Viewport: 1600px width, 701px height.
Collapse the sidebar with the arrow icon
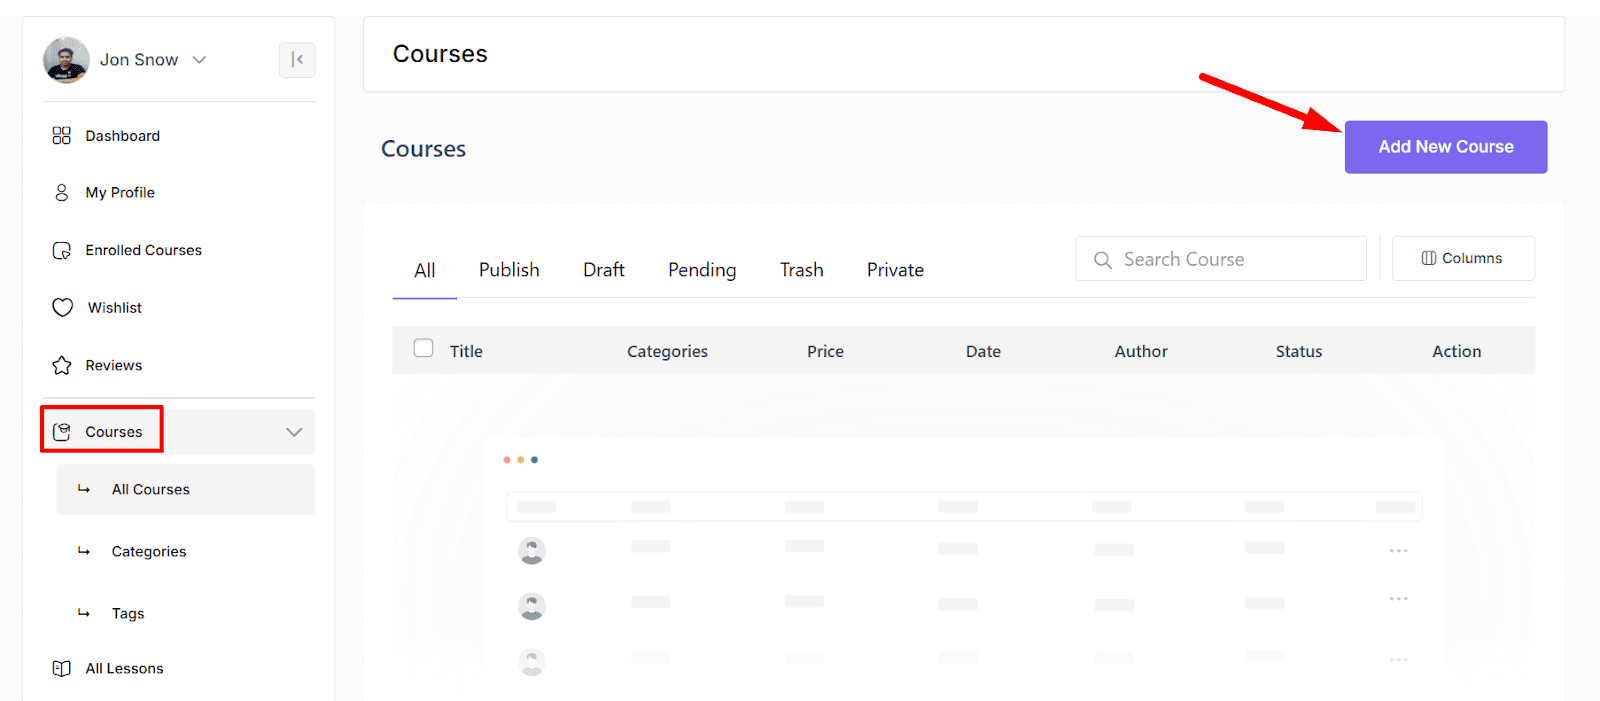(x=297, y=60)
